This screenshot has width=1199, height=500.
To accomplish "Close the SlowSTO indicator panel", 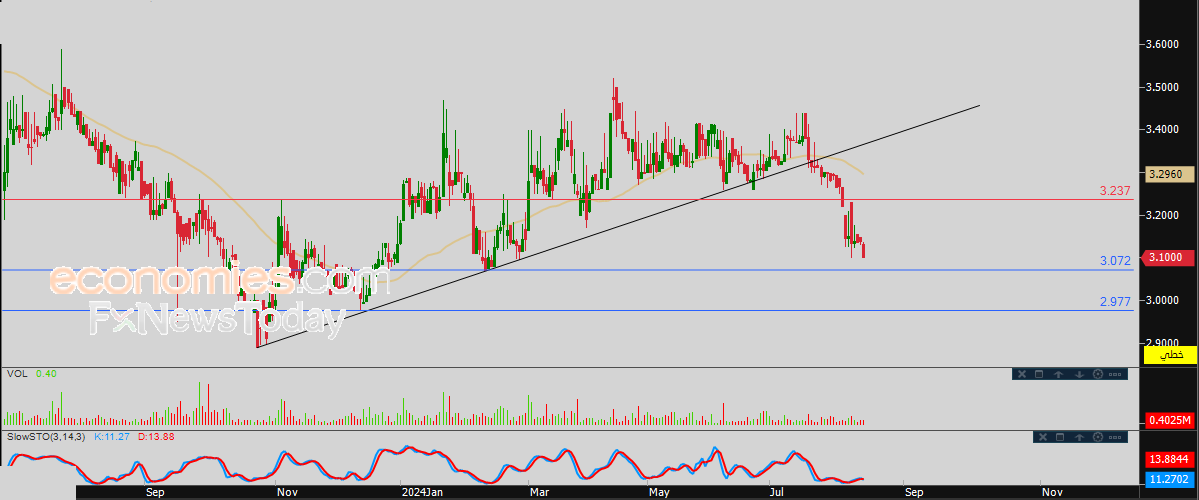I will [1043, 437].
